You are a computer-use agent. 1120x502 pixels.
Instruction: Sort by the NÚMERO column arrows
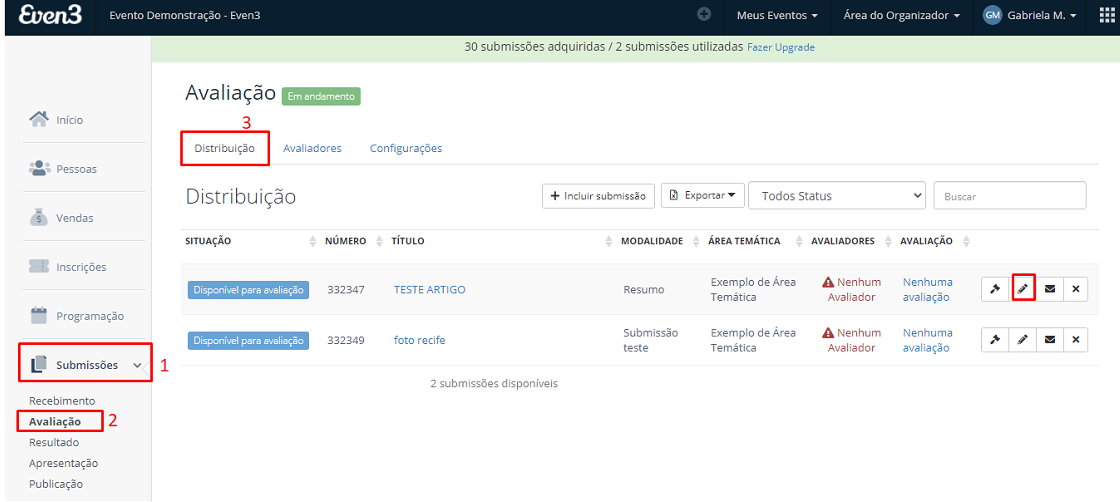(x=379, y=241)
